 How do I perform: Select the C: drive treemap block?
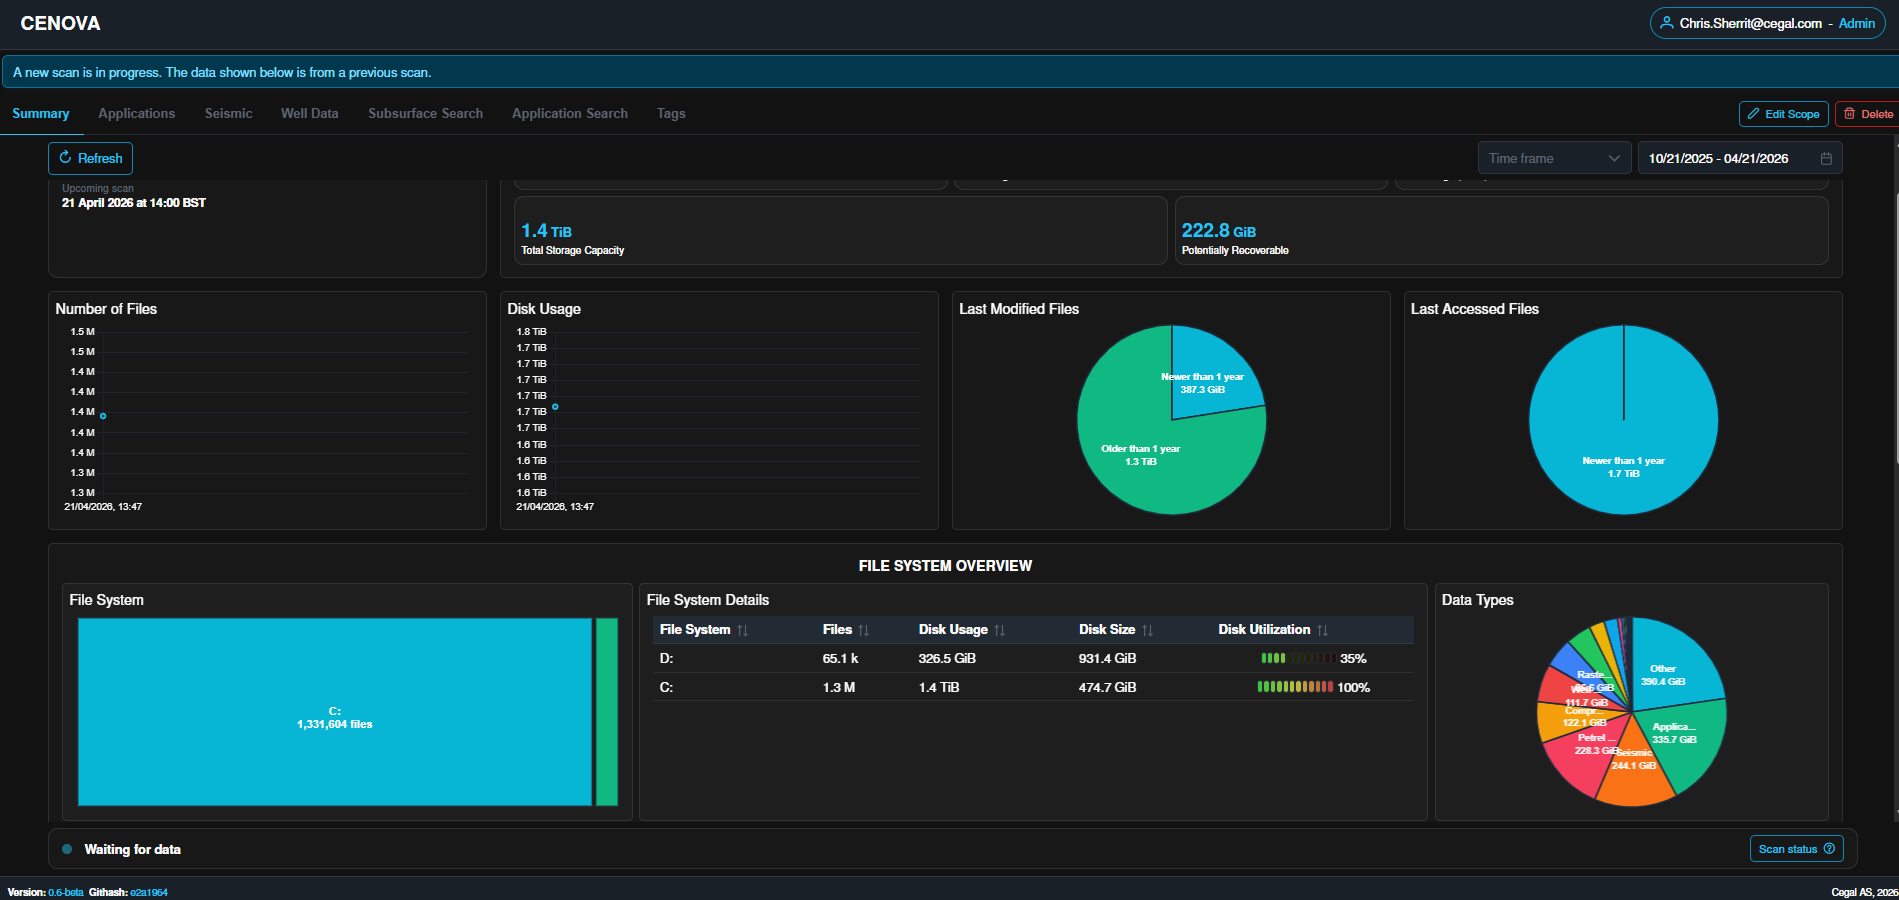(x=335, y=712)
